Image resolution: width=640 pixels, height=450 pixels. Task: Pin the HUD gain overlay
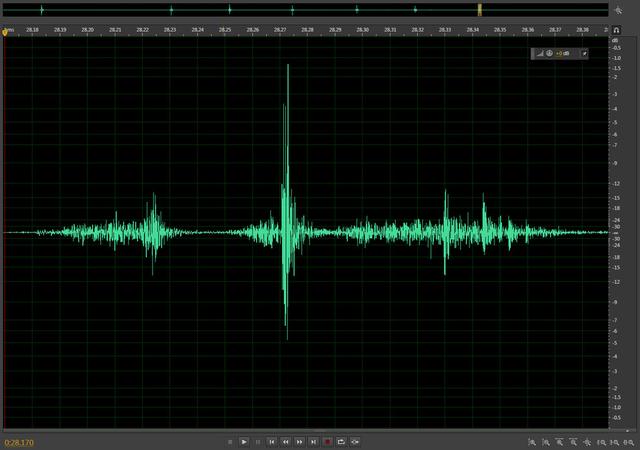point(584,53)
